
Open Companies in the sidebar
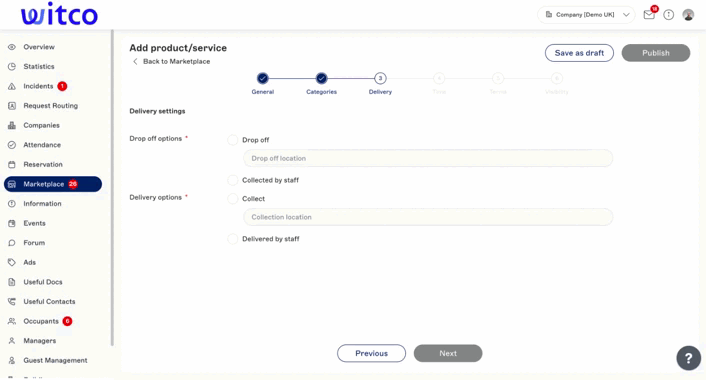coord(41,125)
